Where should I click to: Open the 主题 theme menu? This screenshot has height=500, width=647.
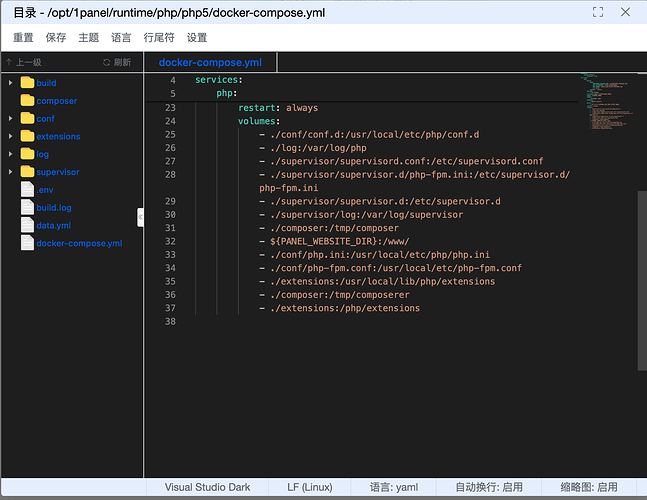tap(89, 38)
